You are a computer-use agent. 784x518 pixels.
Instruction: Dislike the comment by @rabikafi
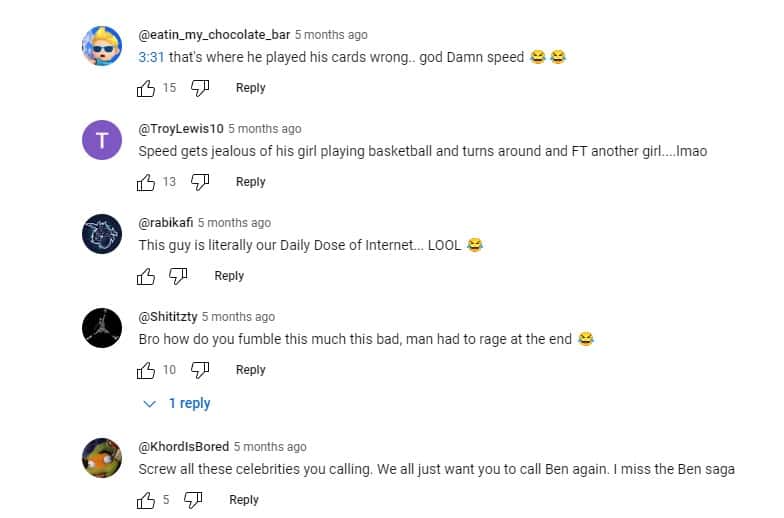pos(178,276)
